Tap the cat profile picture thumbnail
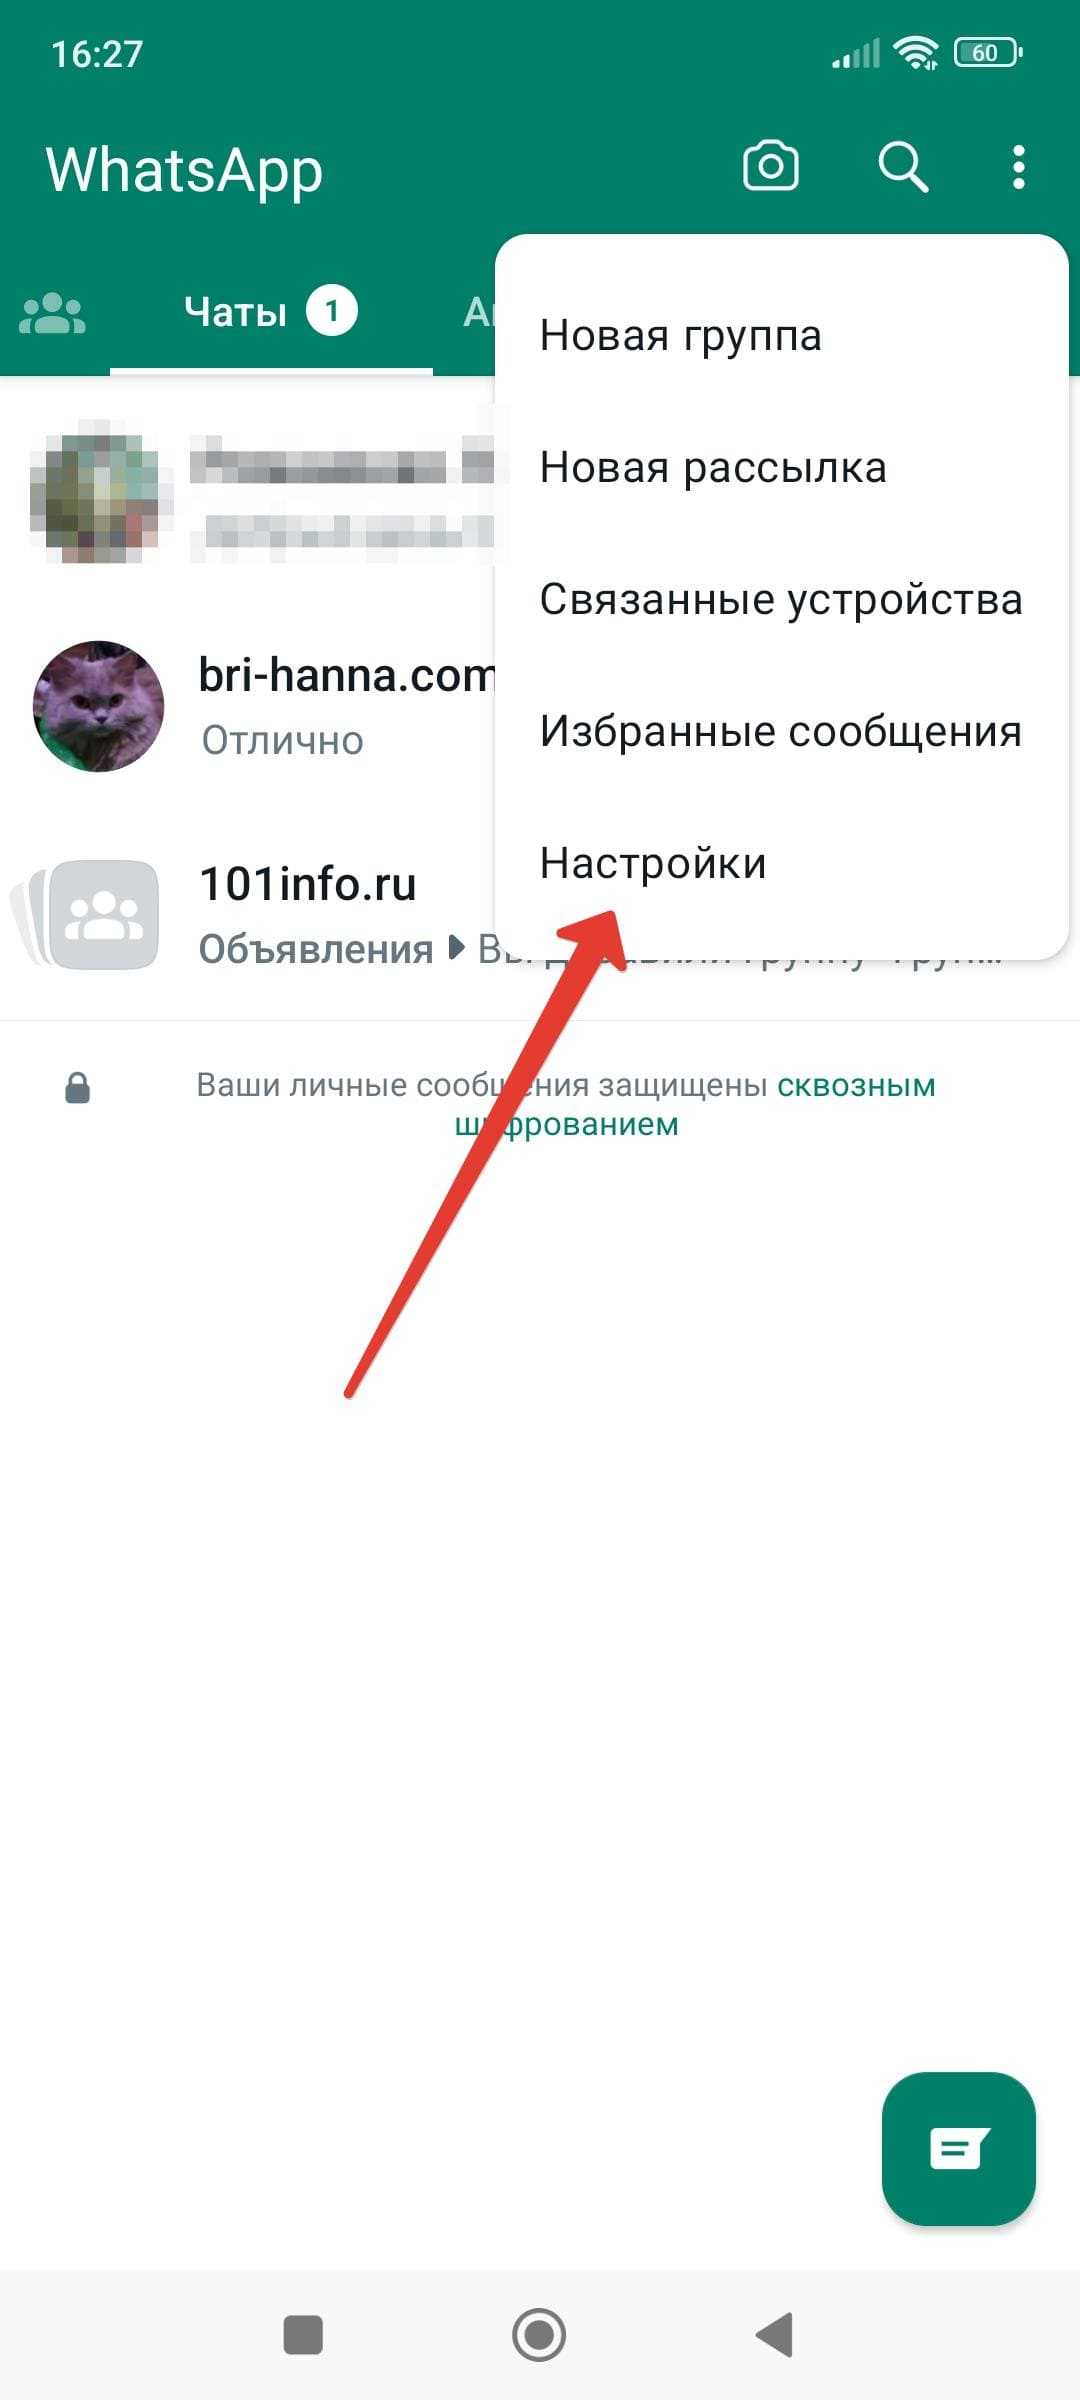The image size is (1080, 2400). point(98,706)
